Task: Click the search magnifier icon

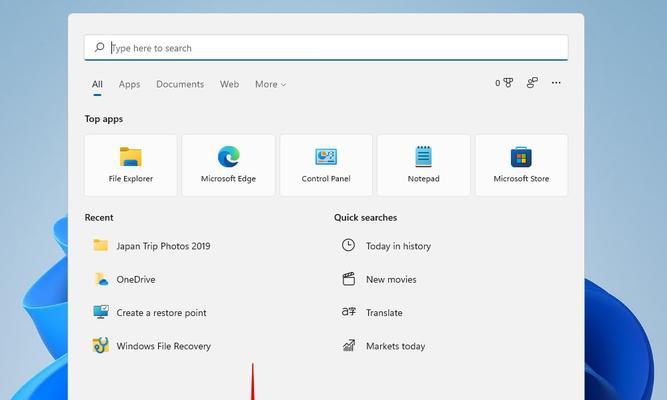Action: (99, 47)
